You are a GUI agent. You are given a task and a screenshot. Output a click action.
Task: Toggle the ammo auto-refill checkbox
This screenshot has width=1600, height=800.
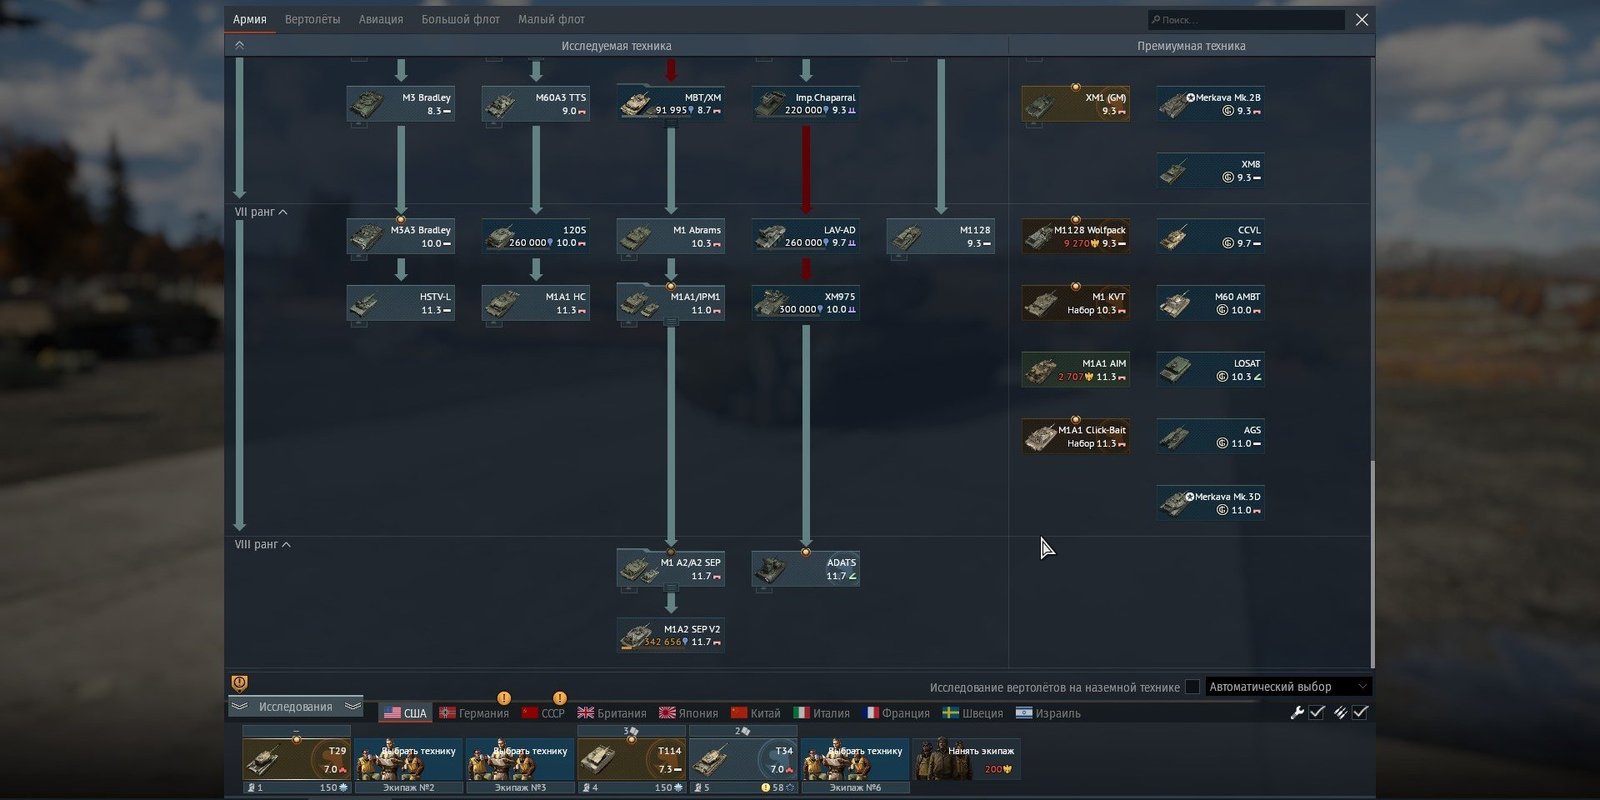1360,713
